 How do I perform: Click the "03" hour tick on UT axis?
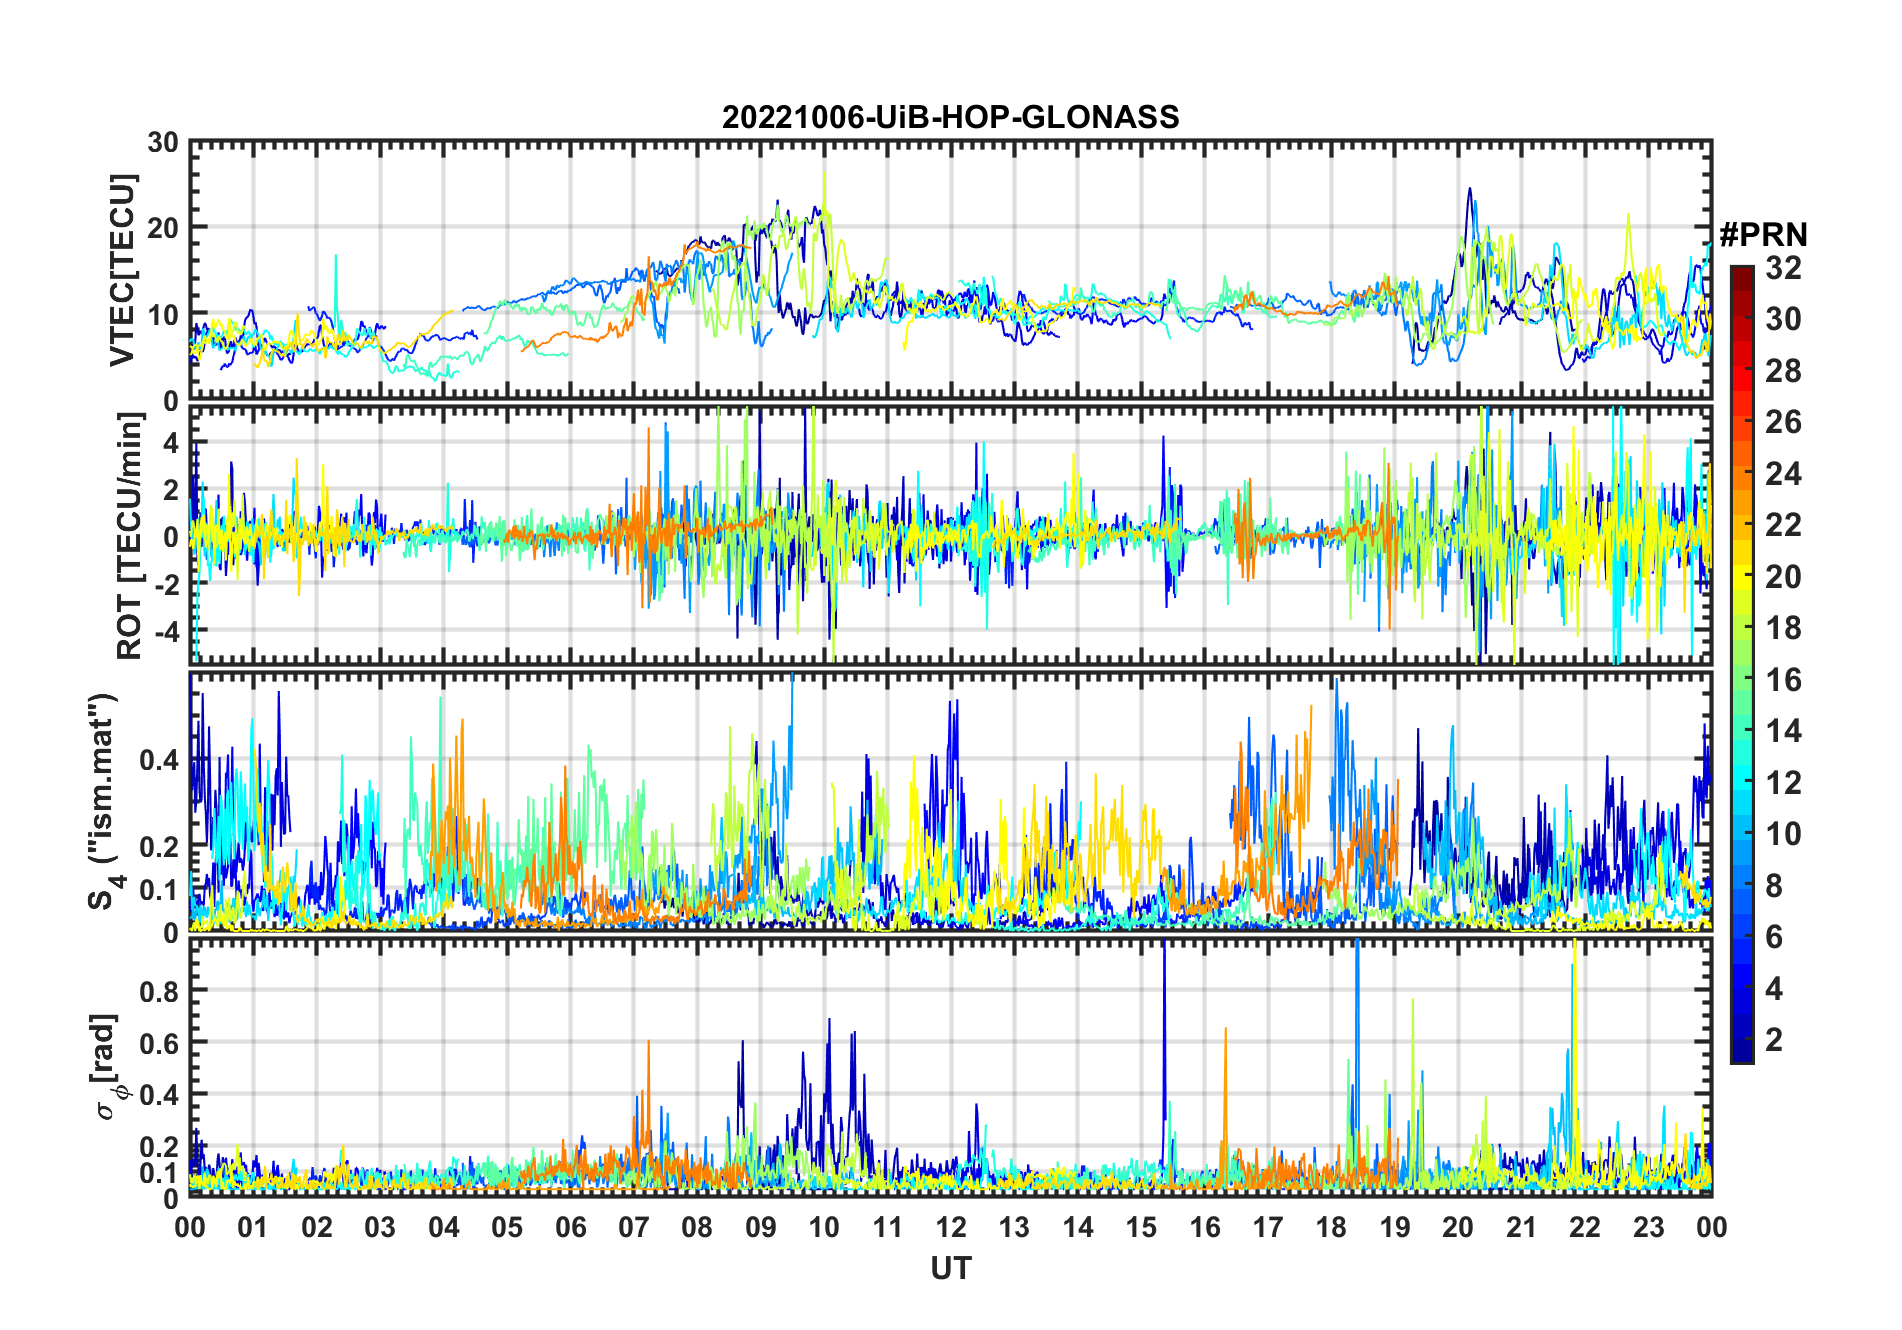point(380,1227)
